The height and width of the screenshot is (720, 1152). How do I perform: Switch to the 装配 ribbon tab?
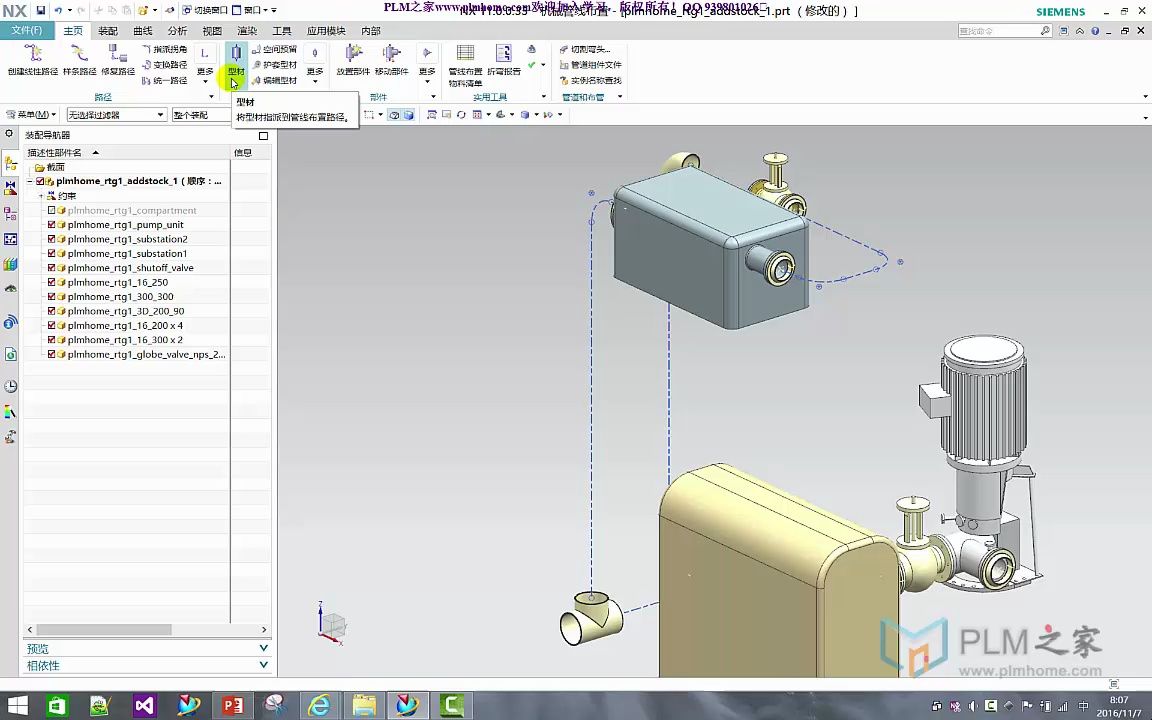pos(108,31)
